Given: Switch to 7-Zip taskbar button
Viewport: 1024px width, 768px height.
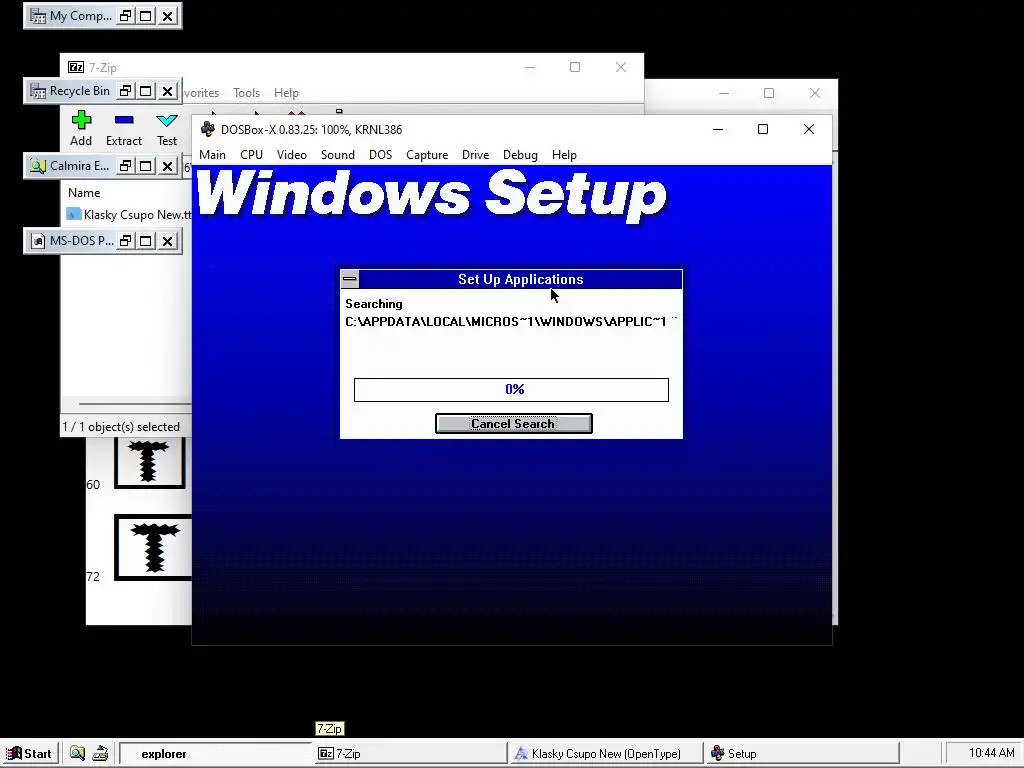Looking at the screenshot, I should (x=409, y=753).
